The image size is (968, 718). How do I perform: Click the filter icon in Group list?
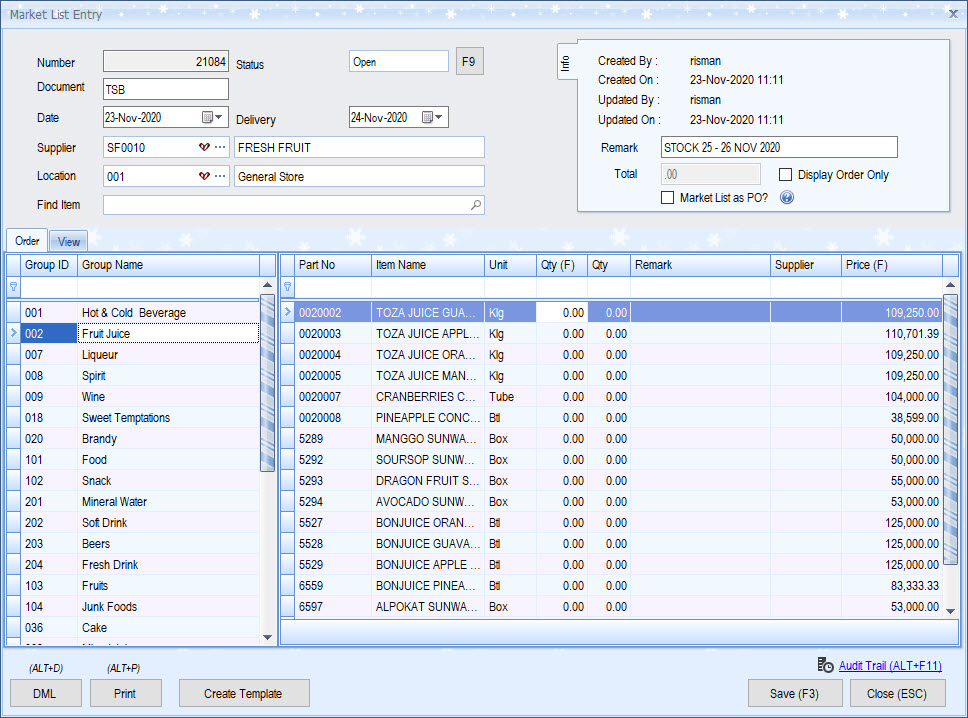[13, 287]
